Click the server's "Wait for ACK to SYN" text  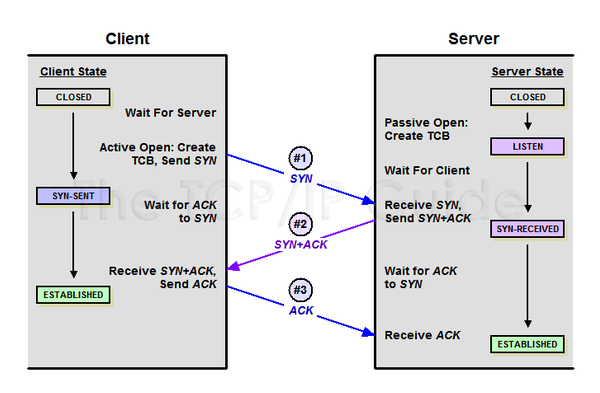(x=421, y=277)
